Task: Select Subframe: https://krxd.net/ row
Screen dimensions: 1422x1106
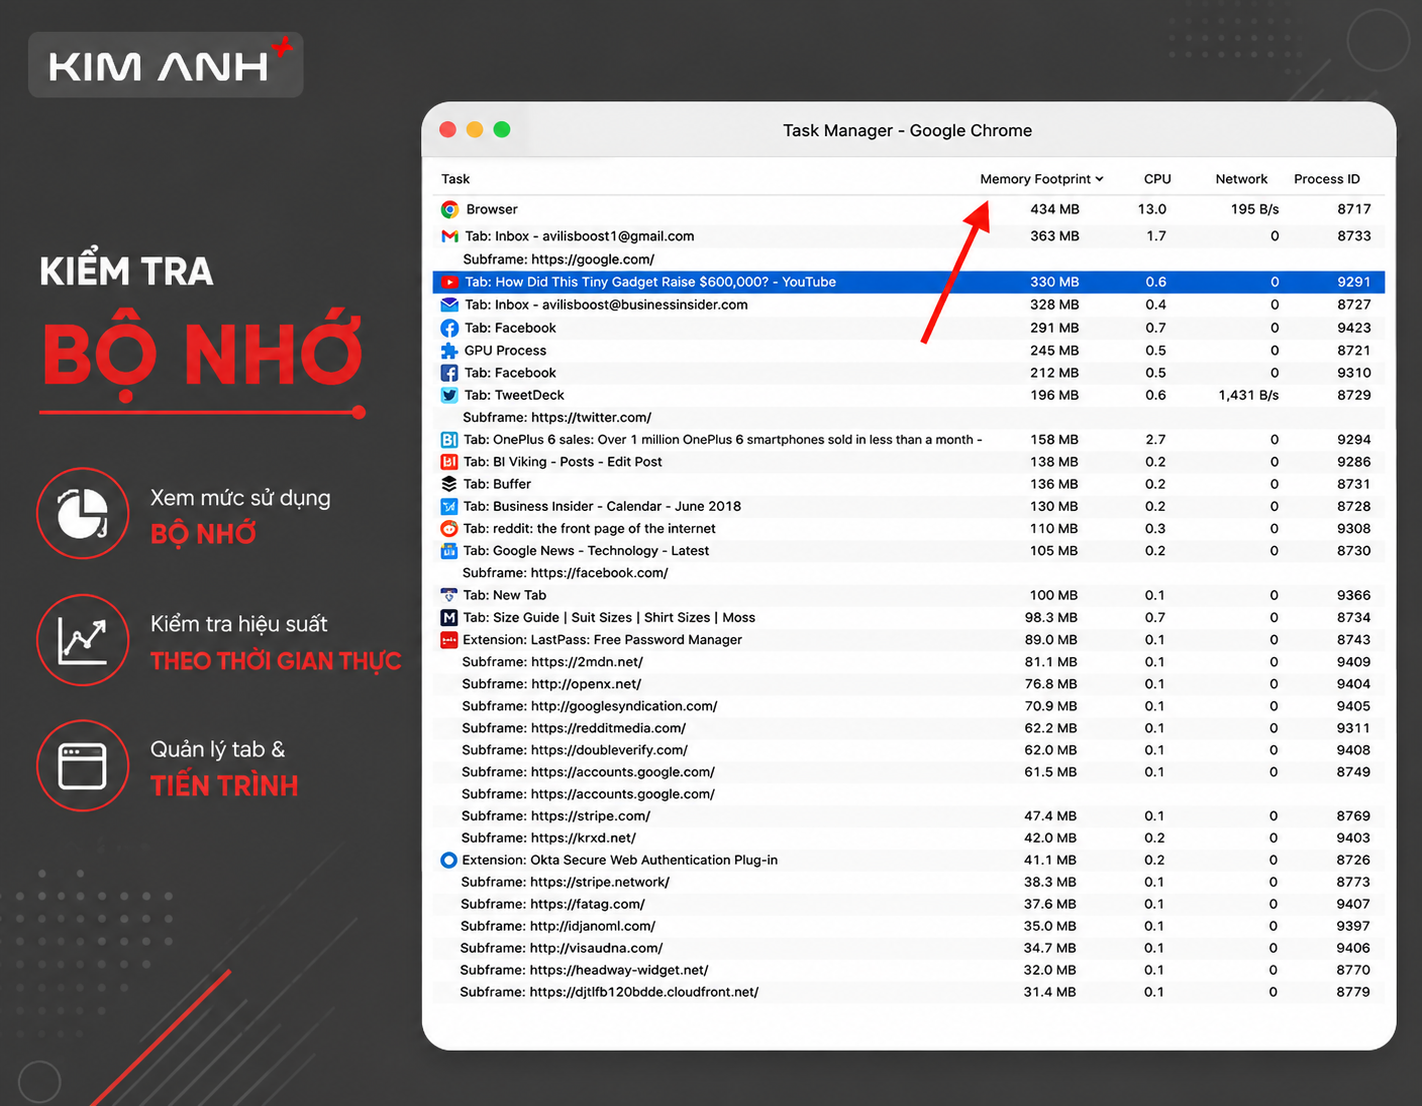Action: [908, 838]
